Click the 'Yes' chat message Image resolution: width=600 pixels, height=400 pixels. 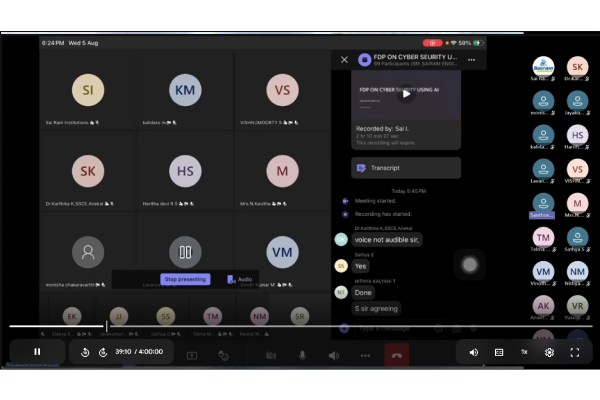tap(360, 266)
